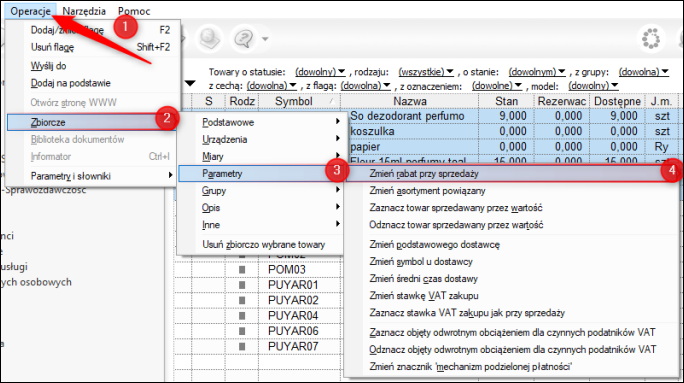Sort by the Nazwa column header
This screenshot has width=684, height=383.
pos(410,101)
